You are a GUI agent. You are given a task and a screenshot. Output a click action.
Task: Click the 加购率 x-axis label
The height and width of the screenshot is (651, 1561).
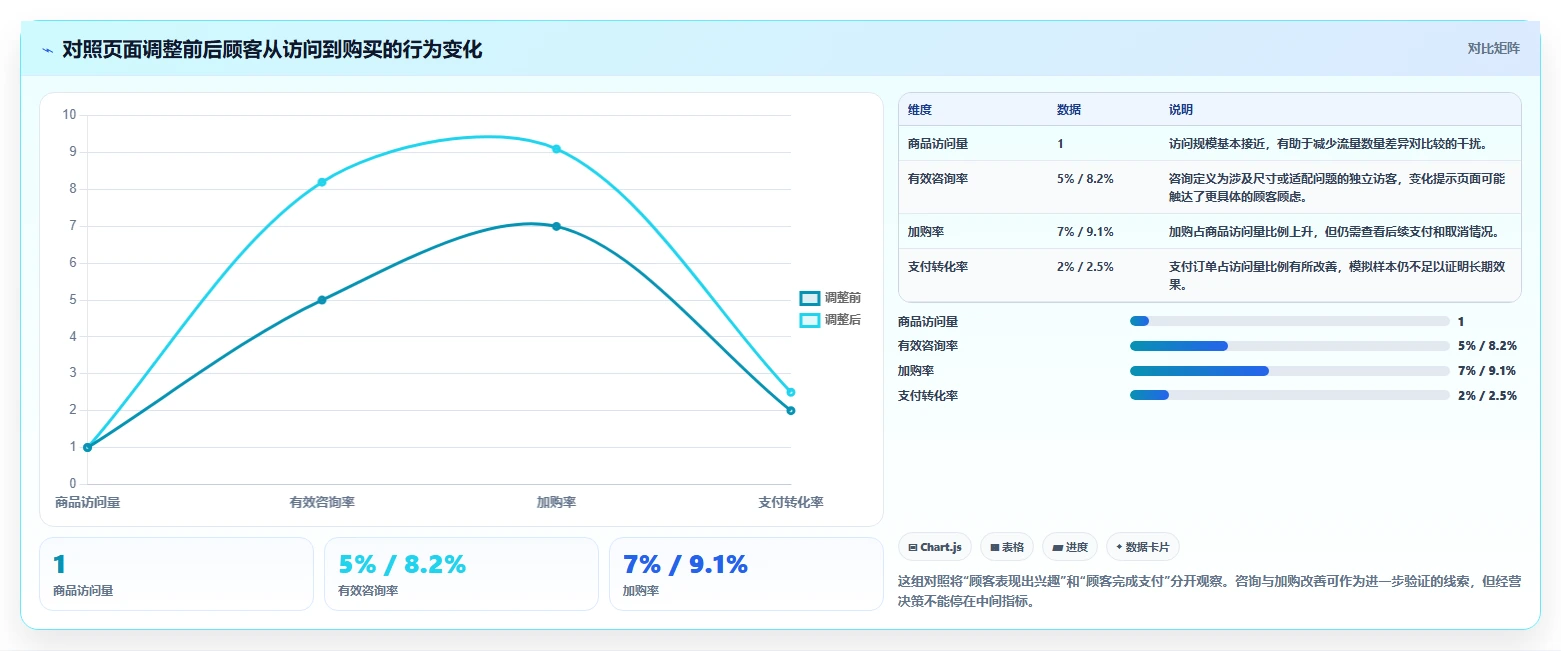pos(556,502)
